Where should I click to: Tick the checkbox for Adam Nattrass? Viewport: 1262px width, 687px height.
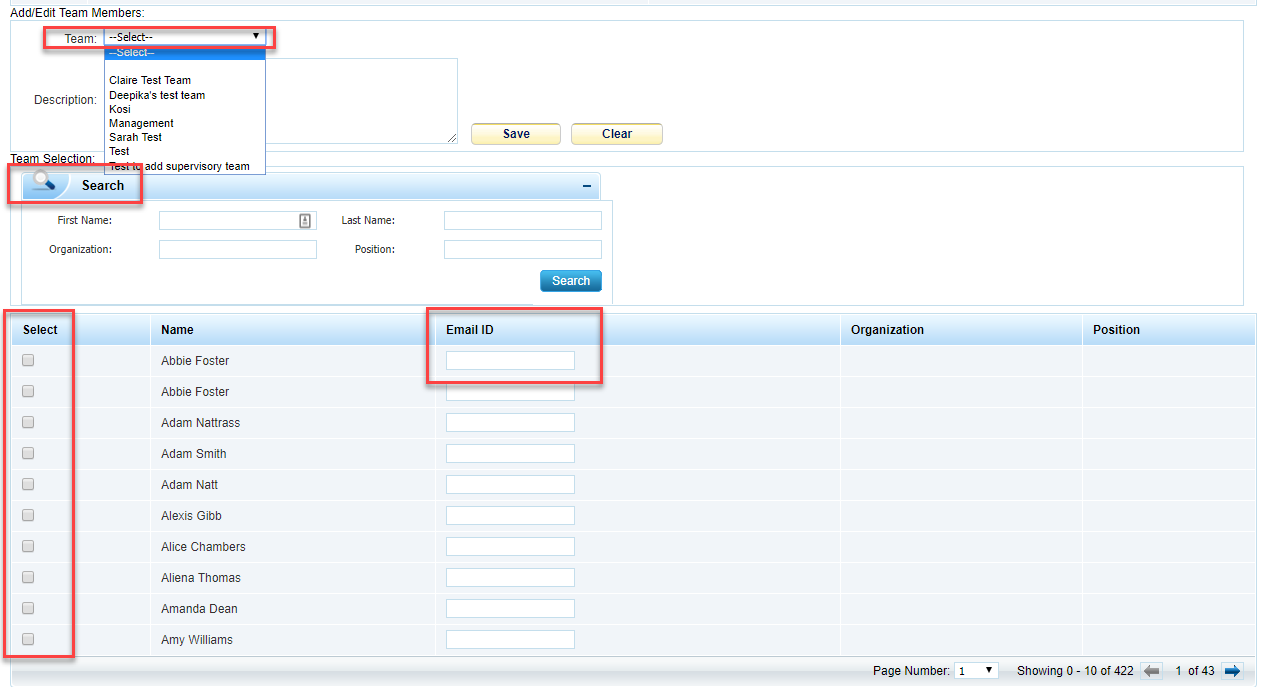tap(28, 422)
